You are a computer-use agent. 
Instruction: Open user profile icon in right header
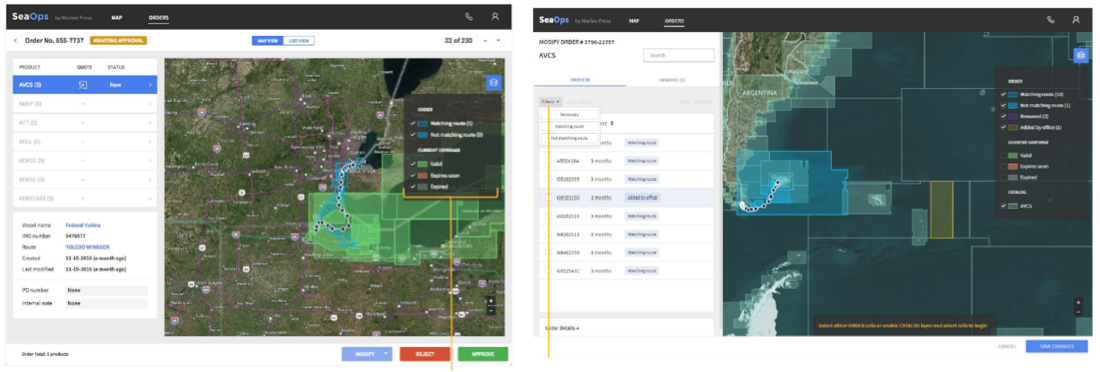click(x=1075, y=20)
